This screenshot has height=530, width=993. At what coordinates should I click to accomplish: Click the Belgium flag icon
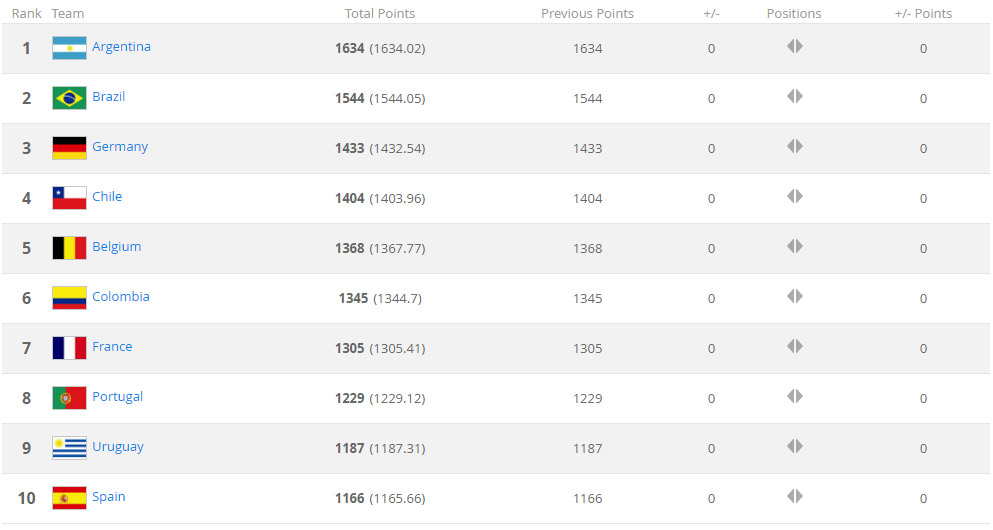(69, 248)
